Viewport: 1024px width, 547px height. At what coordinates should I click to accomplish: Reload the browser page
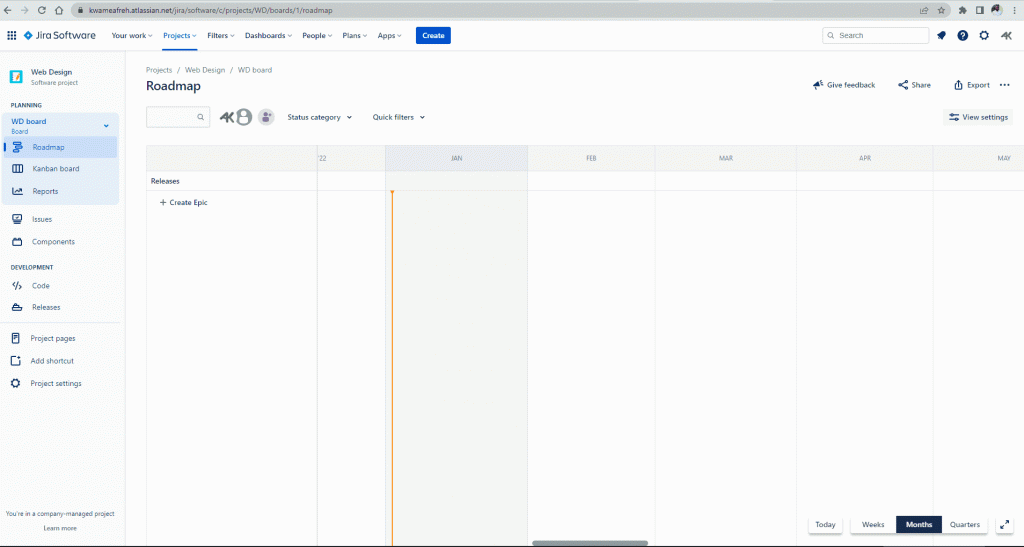(42, 10)
